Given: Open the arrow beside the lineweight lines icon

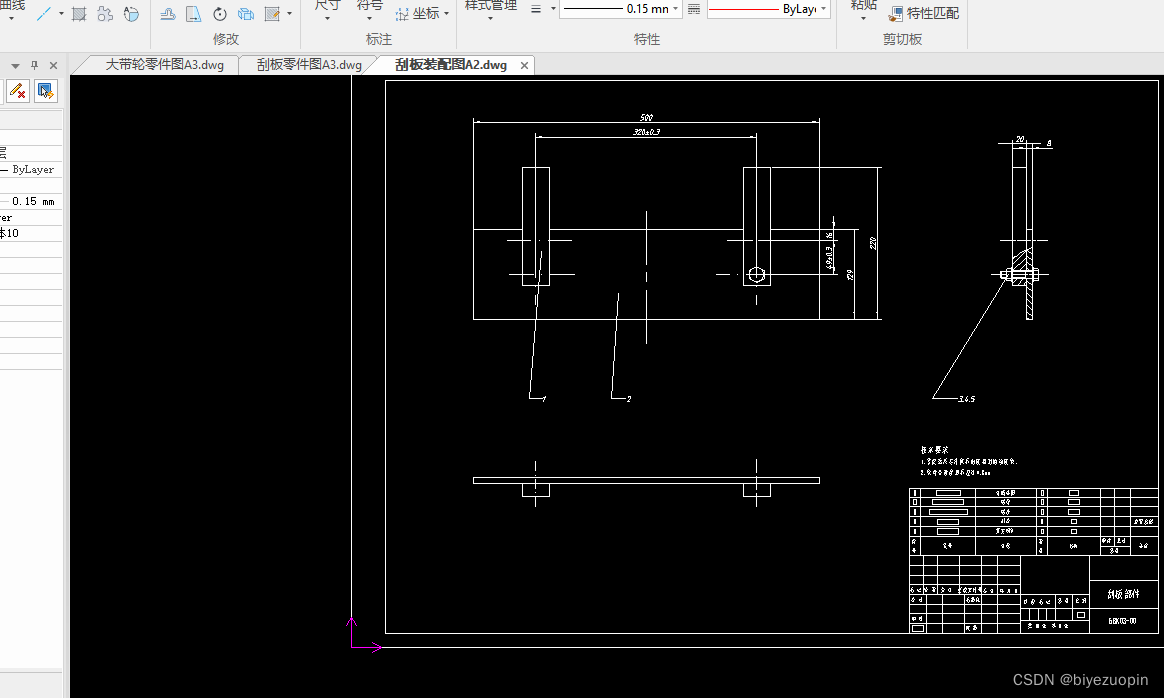Looking at the screenshot, I should pos(553,9).
